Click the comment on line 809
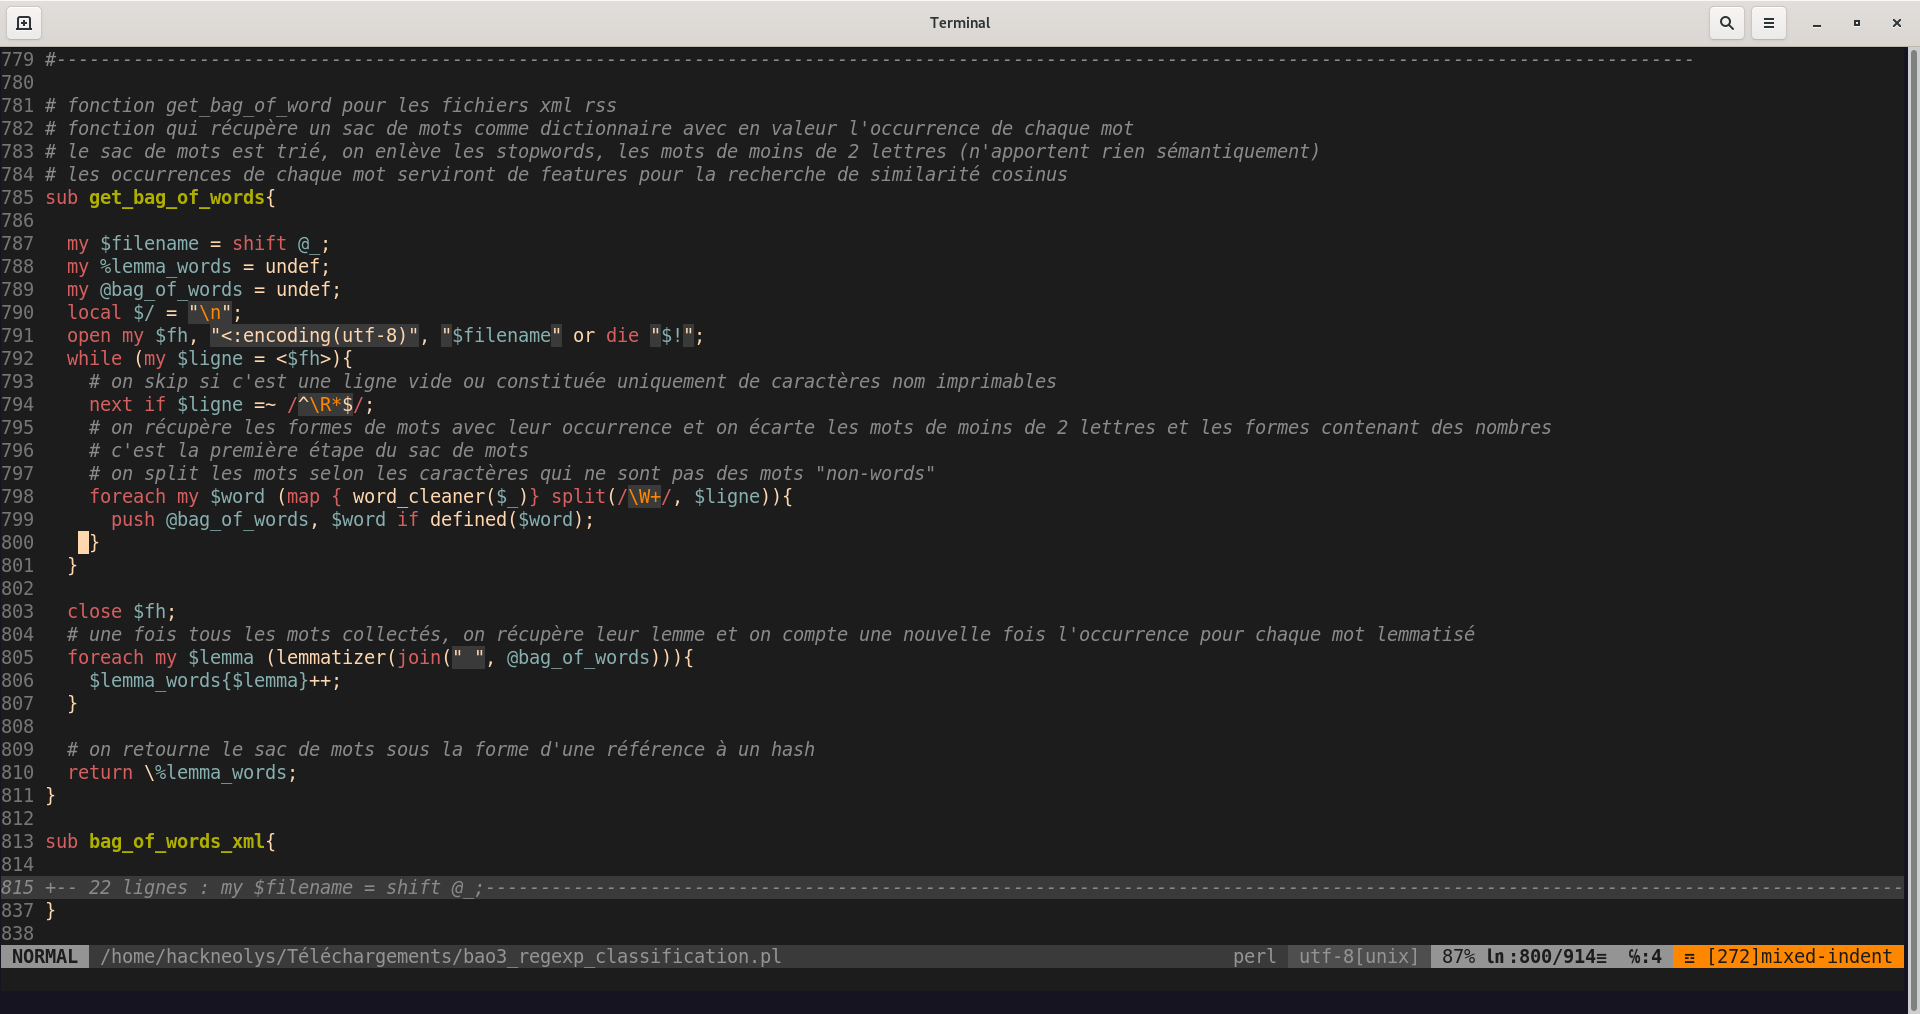 (441, 749)
